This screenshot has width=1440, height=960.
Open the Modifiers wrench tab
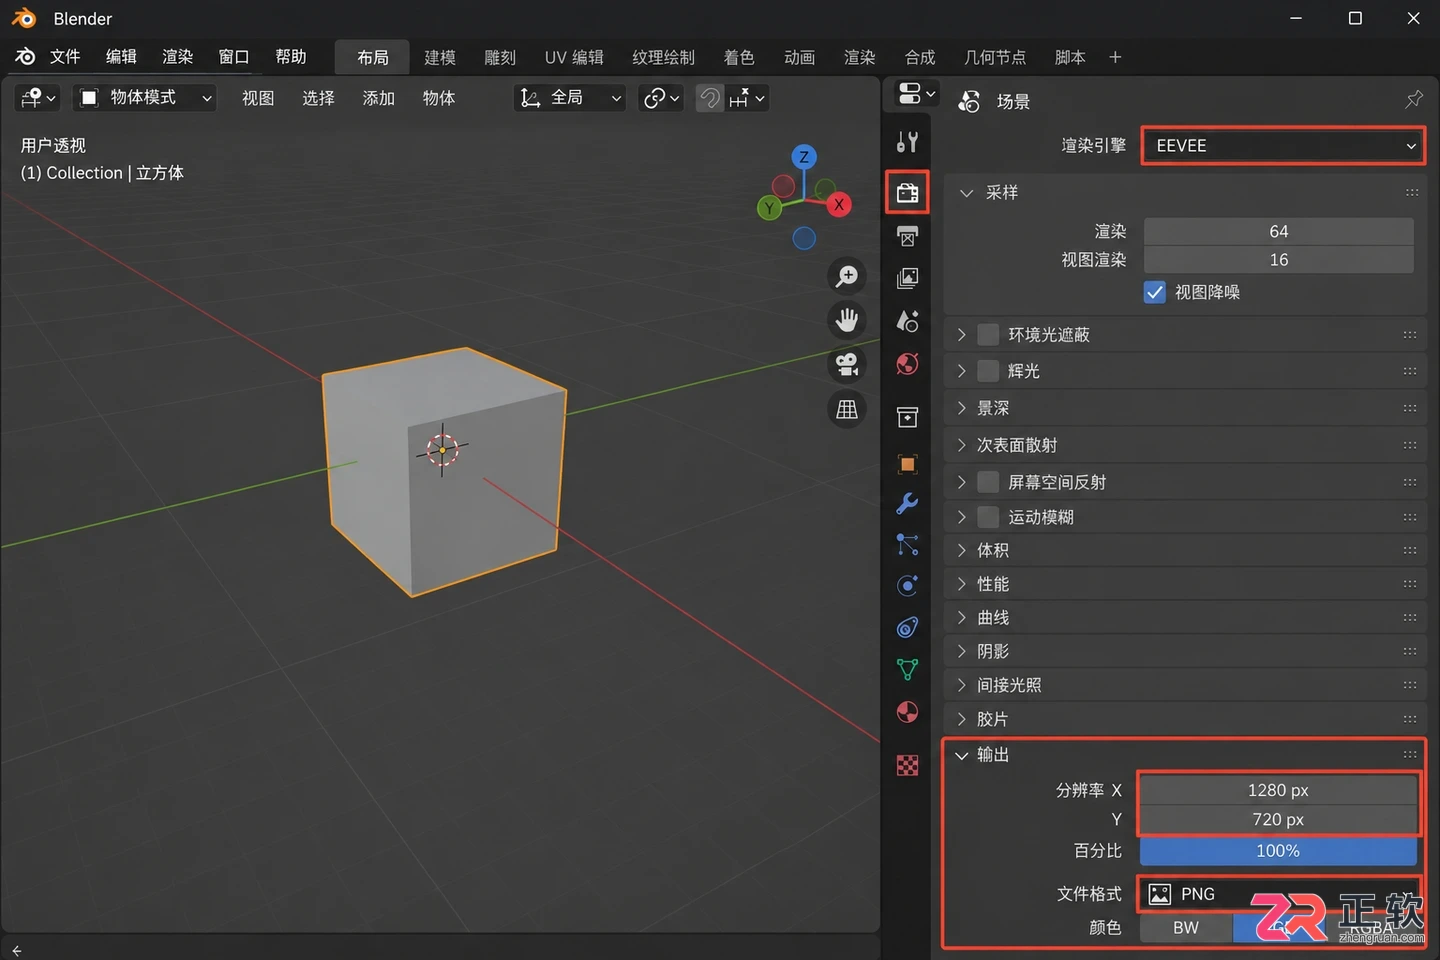(907, 503)
